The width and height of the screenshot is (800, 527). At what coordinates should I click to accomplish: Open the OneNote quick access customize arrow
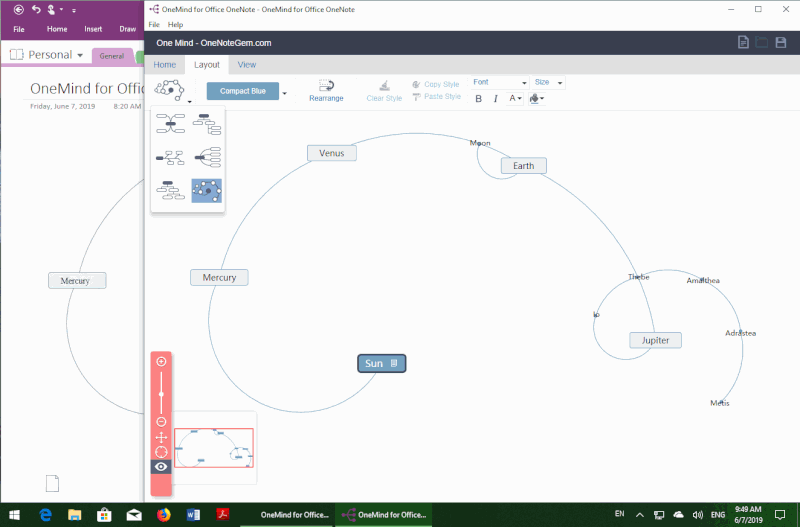pos(74,10)
